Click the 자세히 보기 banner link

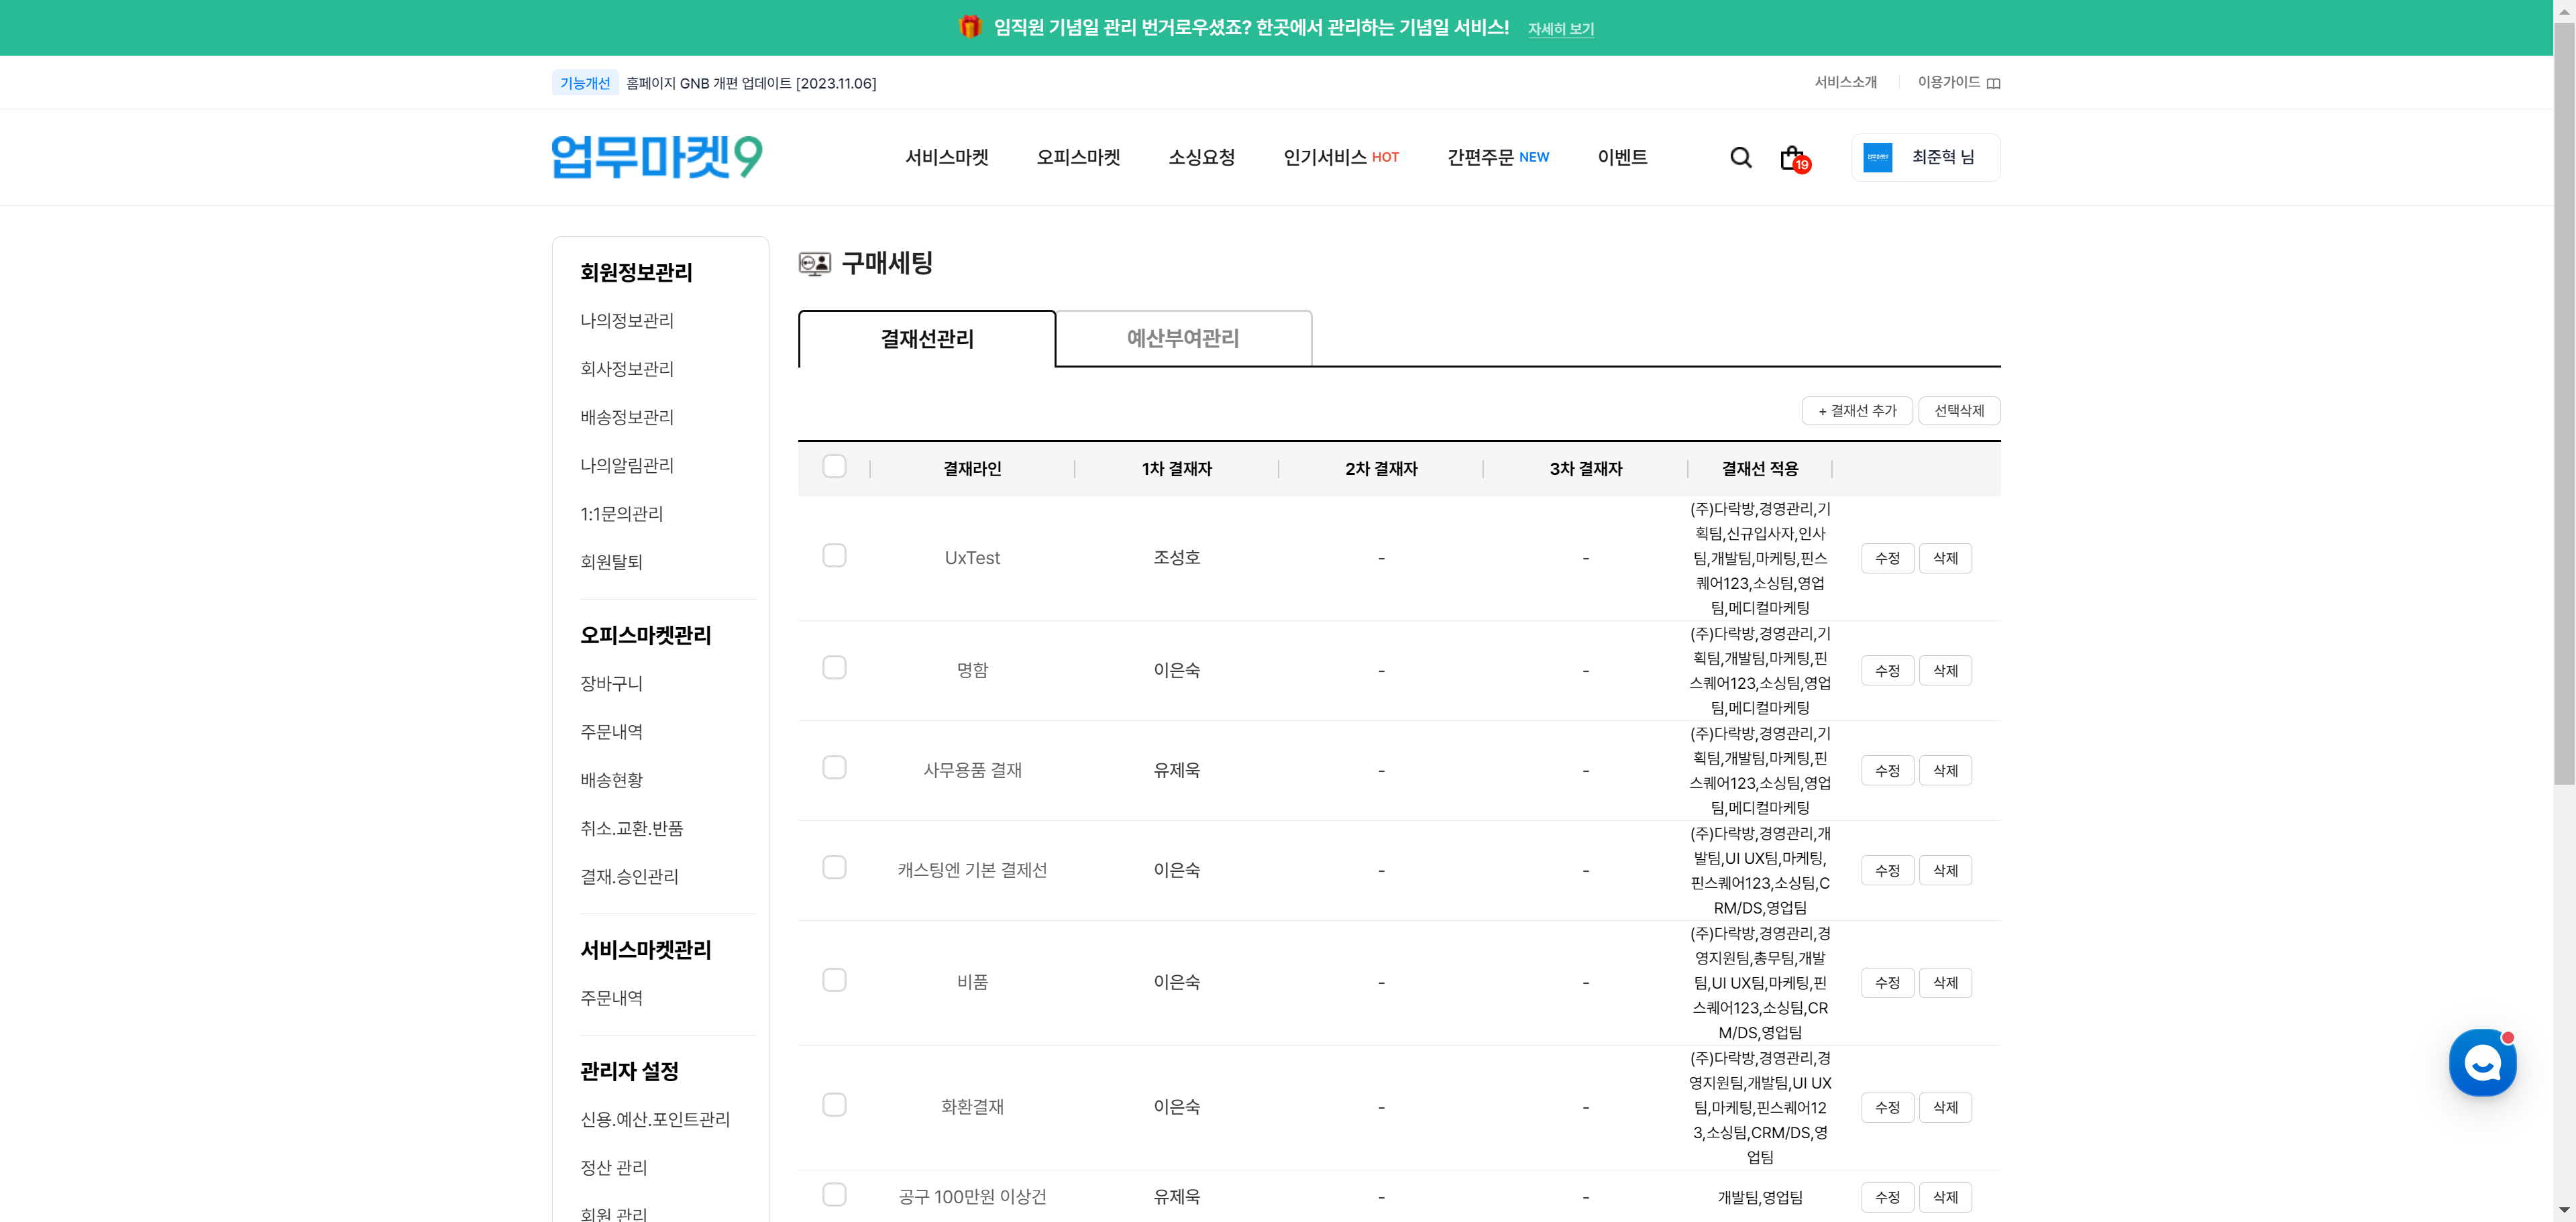point(1560,29)
